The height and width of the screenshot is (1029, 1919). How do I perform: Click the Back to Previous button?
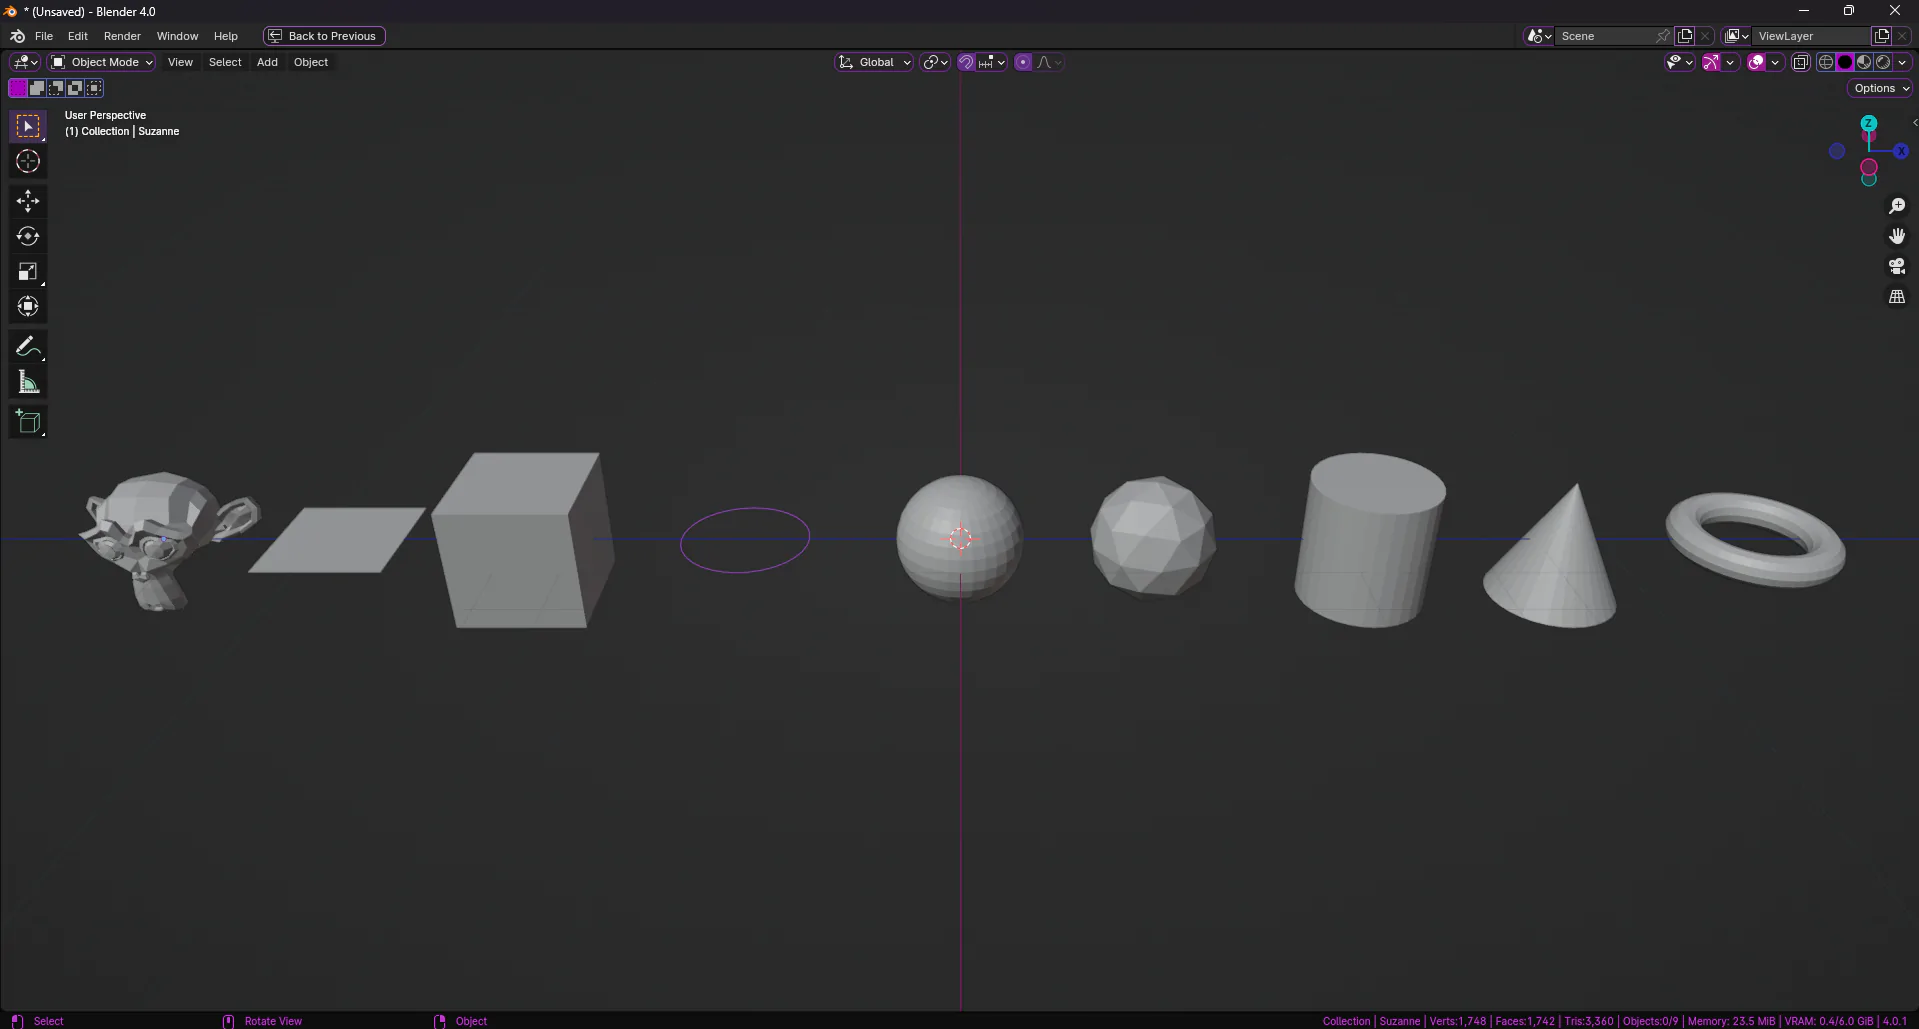pos(324,36)
